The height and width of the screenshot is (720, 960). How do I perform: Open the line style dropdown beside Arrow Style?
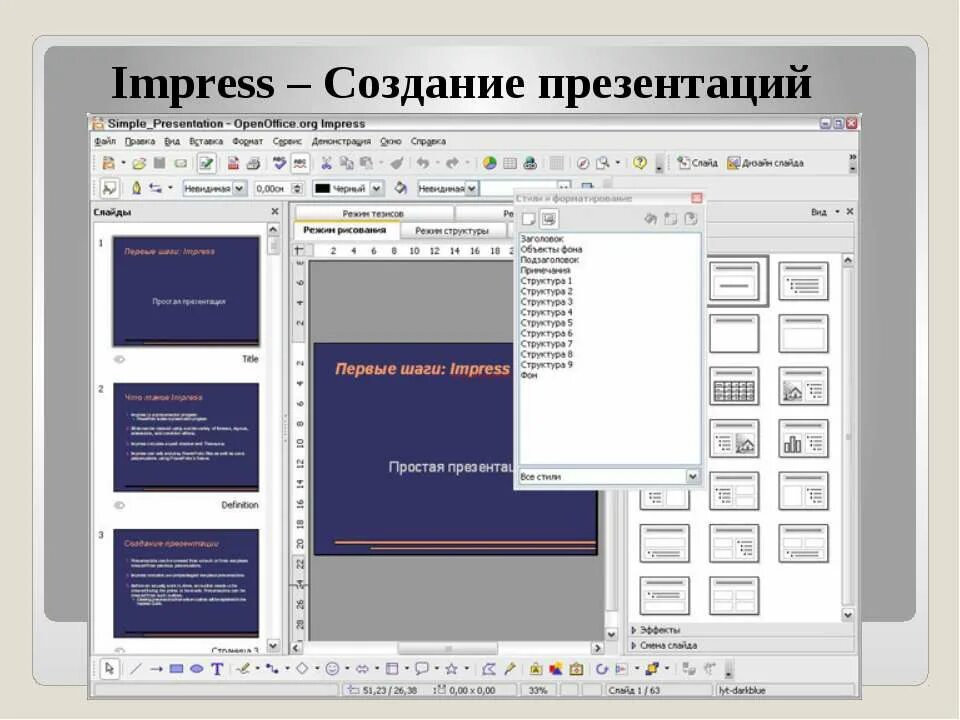click(239, 189)
